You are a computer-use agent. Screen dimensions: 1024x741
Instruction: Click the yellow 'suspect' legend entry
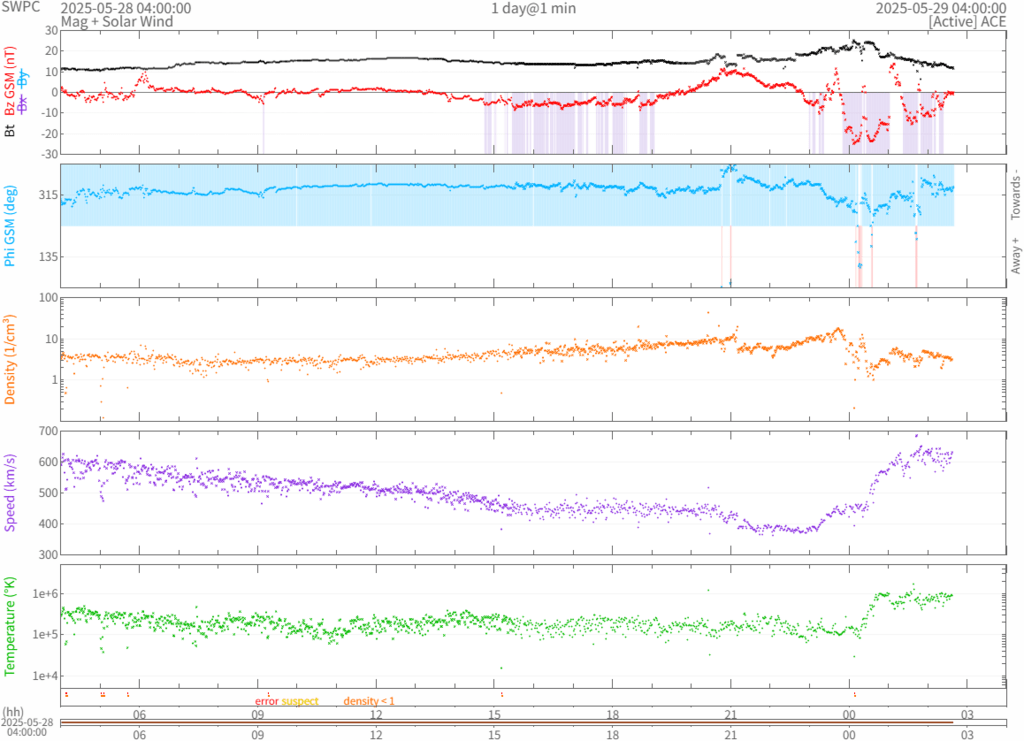[x=300, y=702]
